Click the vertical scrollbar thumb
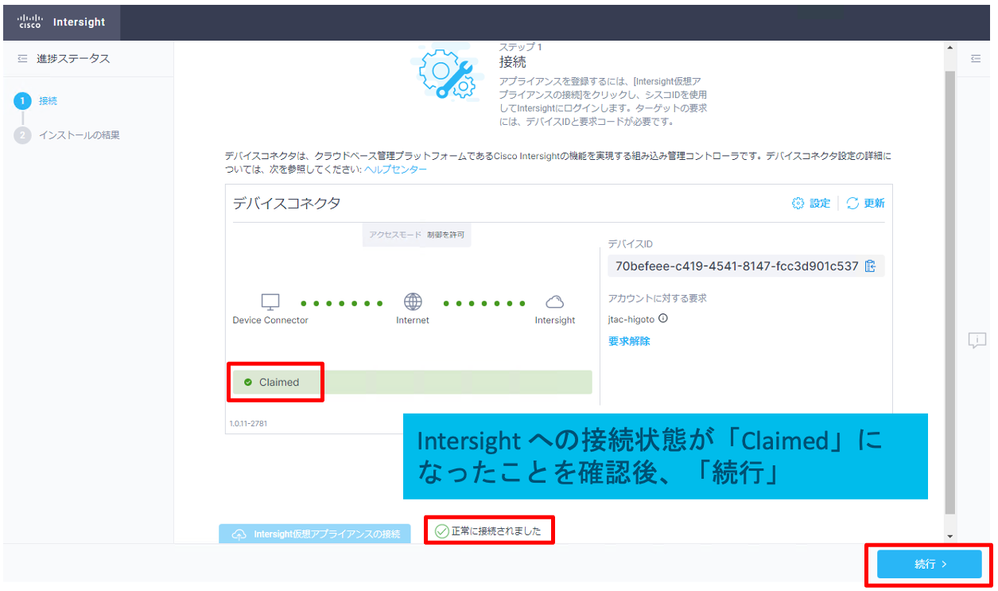998x591 pixels. click(x=950, y=293)
